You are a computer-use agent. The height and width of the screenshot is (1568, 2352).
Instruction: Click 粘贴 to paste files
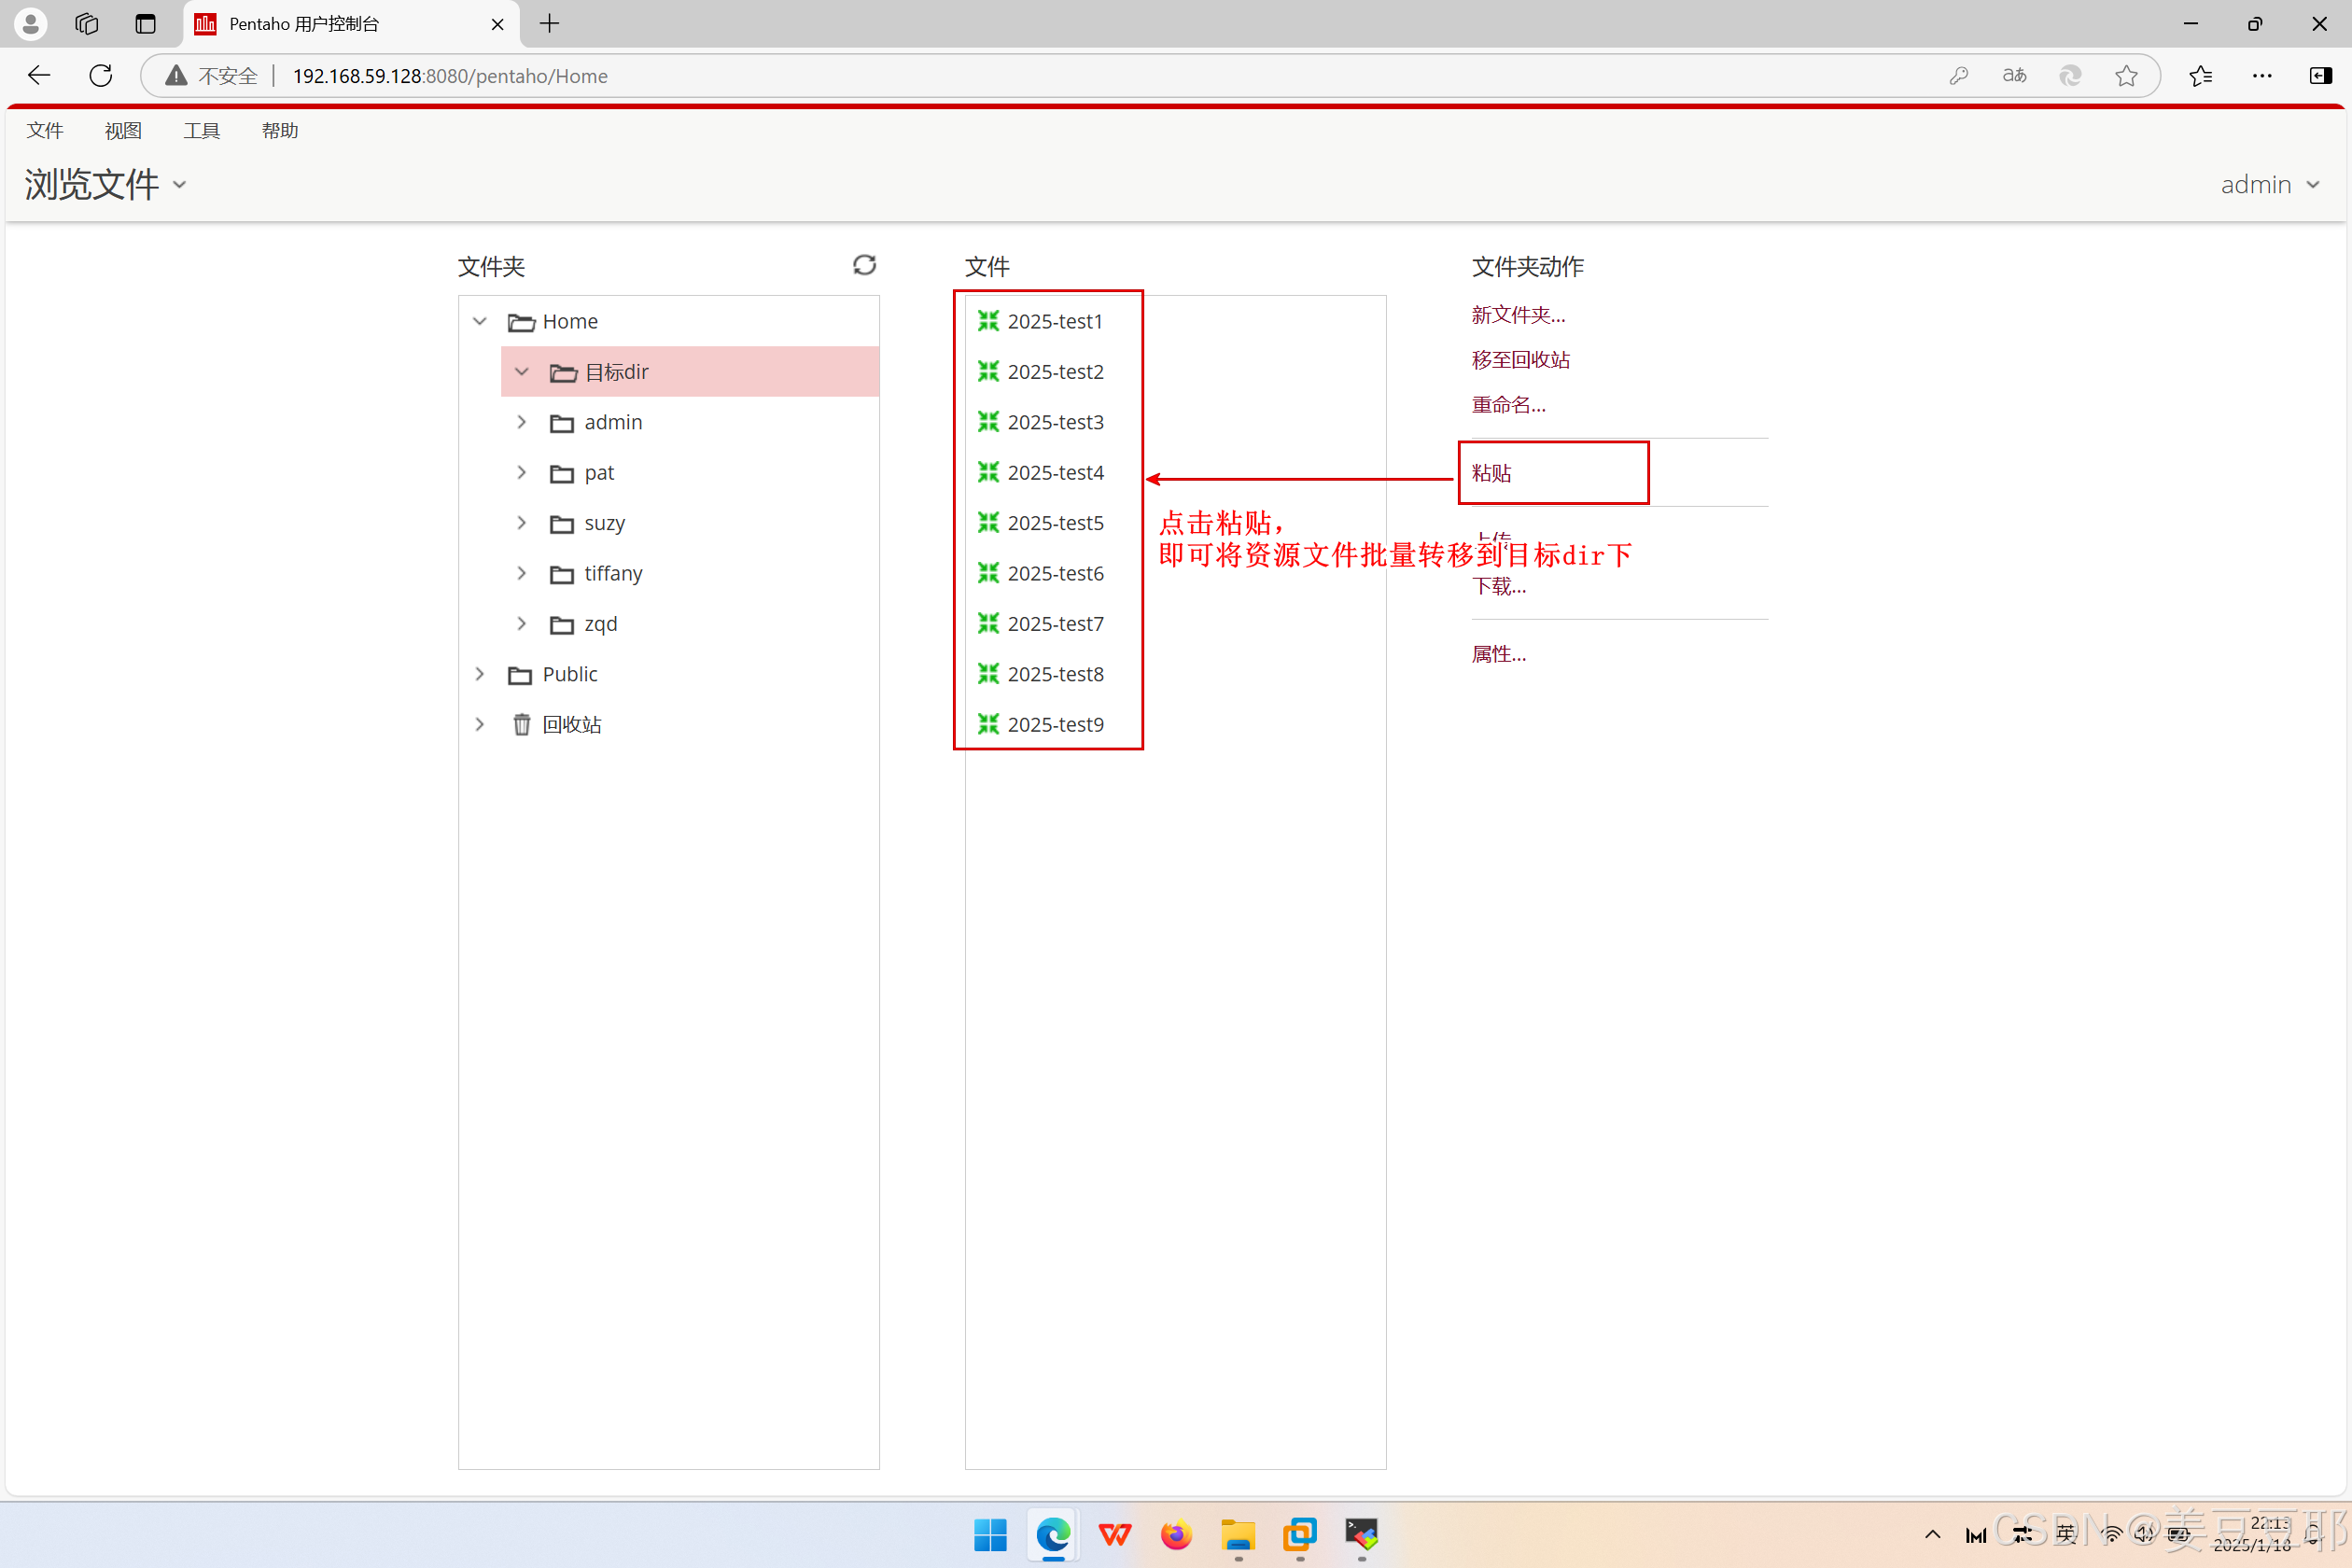coord(1491,473)
